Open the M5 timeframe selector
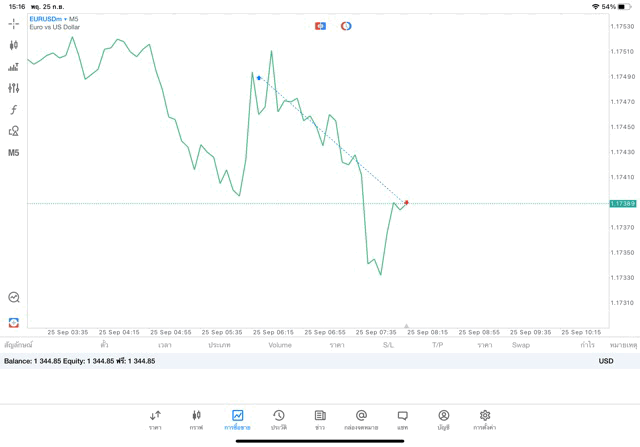 pyautogui.click(x=14, y=153)
